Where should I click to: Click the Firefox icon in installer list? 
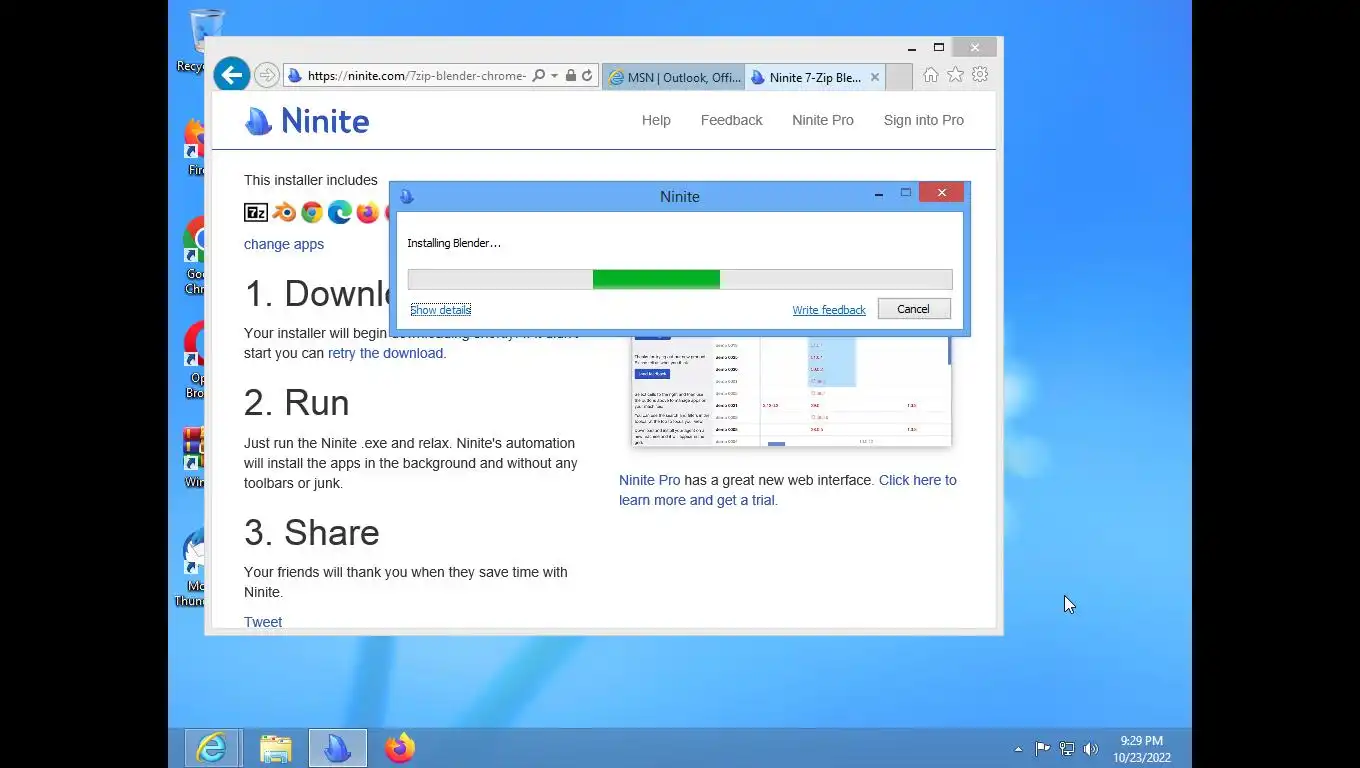coord(368,212)
